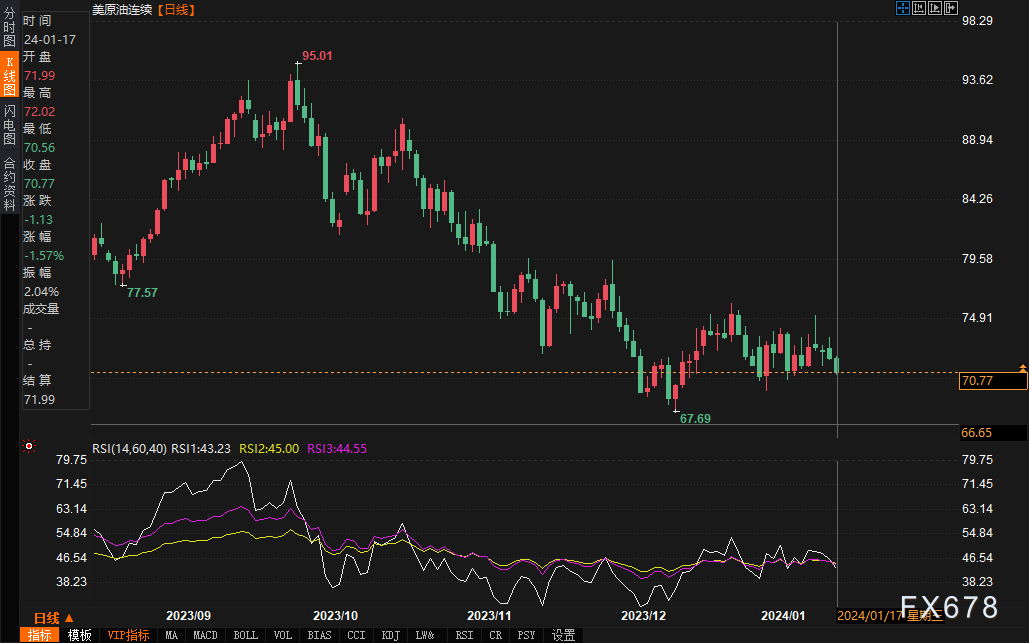Apply the MA indicator
This screenshot has width=1029, height=643.
click(x=171, y=635)
